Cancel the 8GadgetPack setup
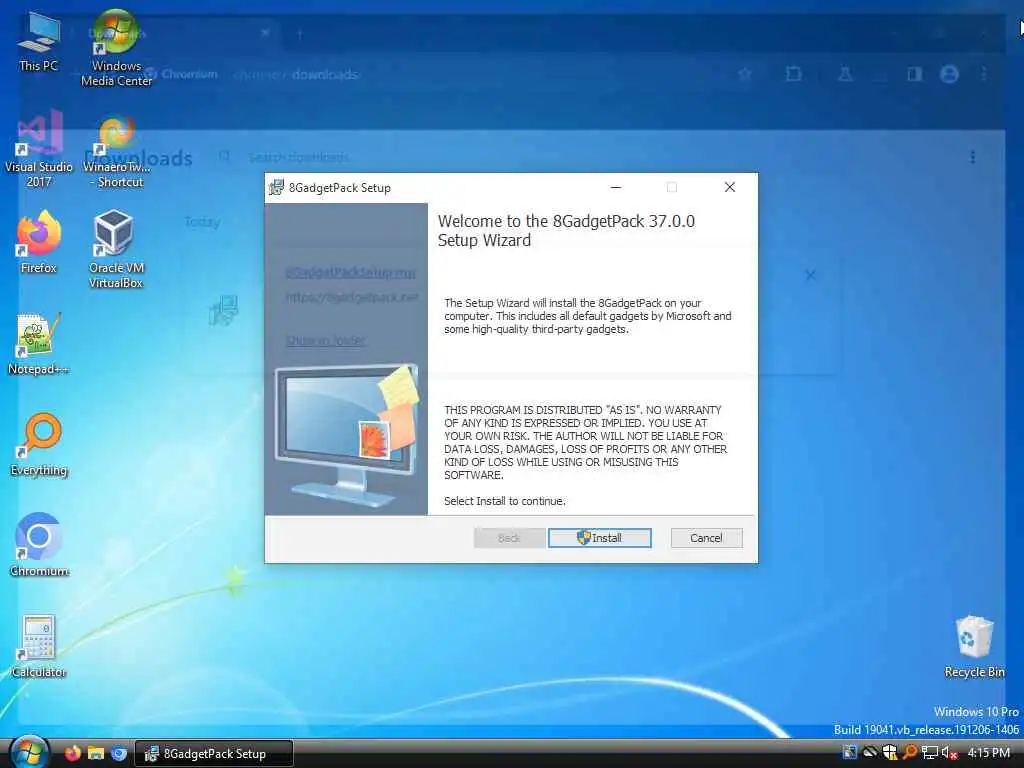The image size is (1024, 768). (706, 538)
